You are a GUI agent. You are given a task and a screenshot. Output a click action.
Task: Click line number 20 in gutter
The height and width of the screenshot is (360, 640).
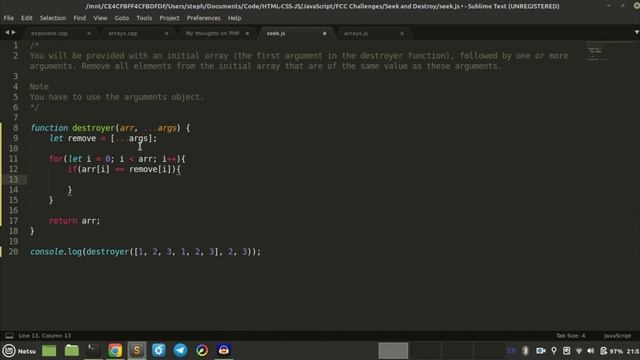(13, 252)
